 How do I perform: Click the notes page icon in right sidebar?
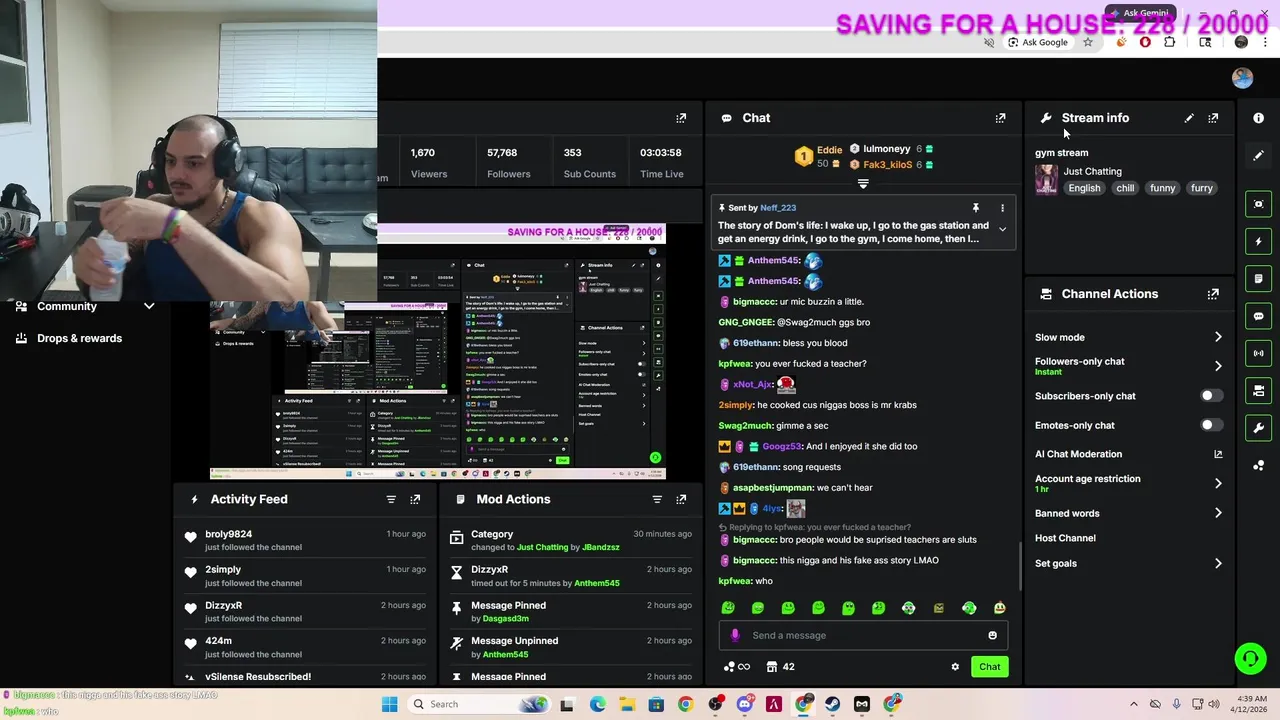click(1259, 278)
